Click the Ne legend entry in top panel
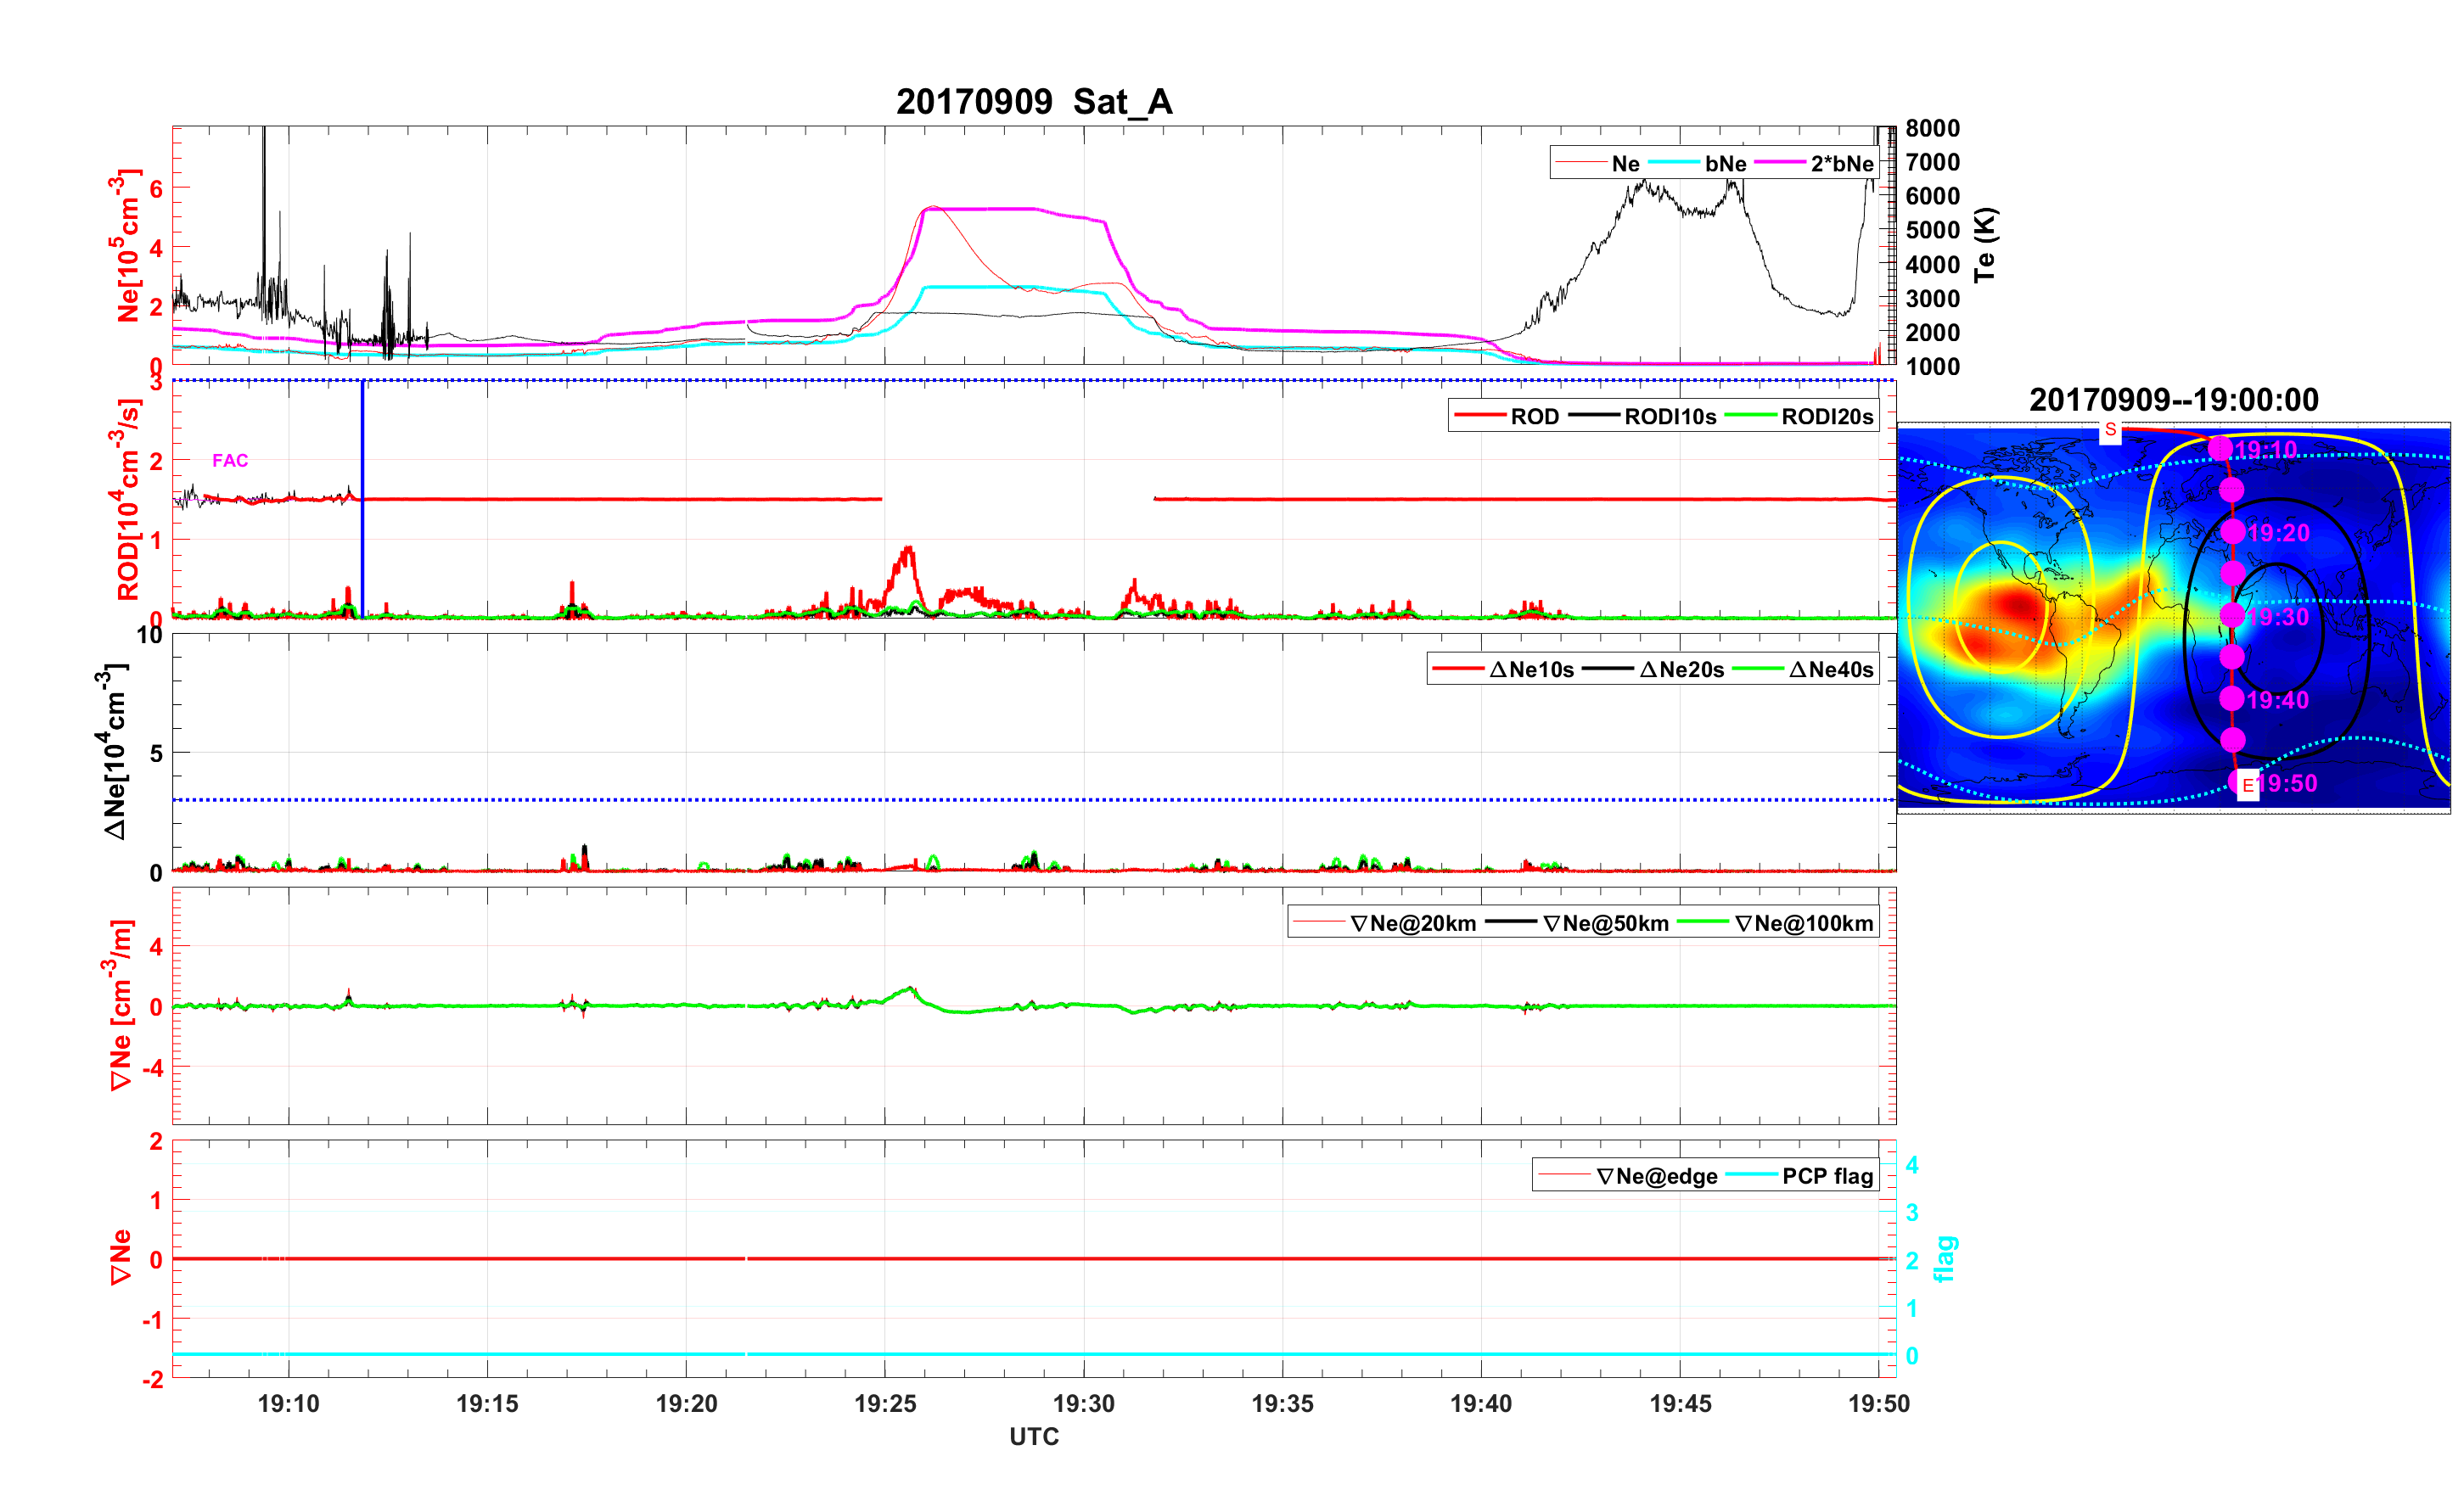This screenshot has width=2464, height=1490. [1625, 164]
